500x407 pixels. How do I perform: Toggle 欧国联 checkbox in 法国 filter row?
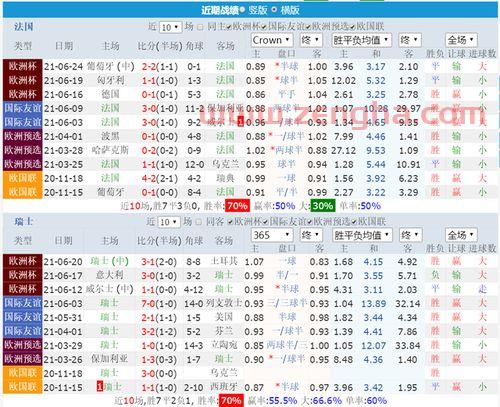353,27
